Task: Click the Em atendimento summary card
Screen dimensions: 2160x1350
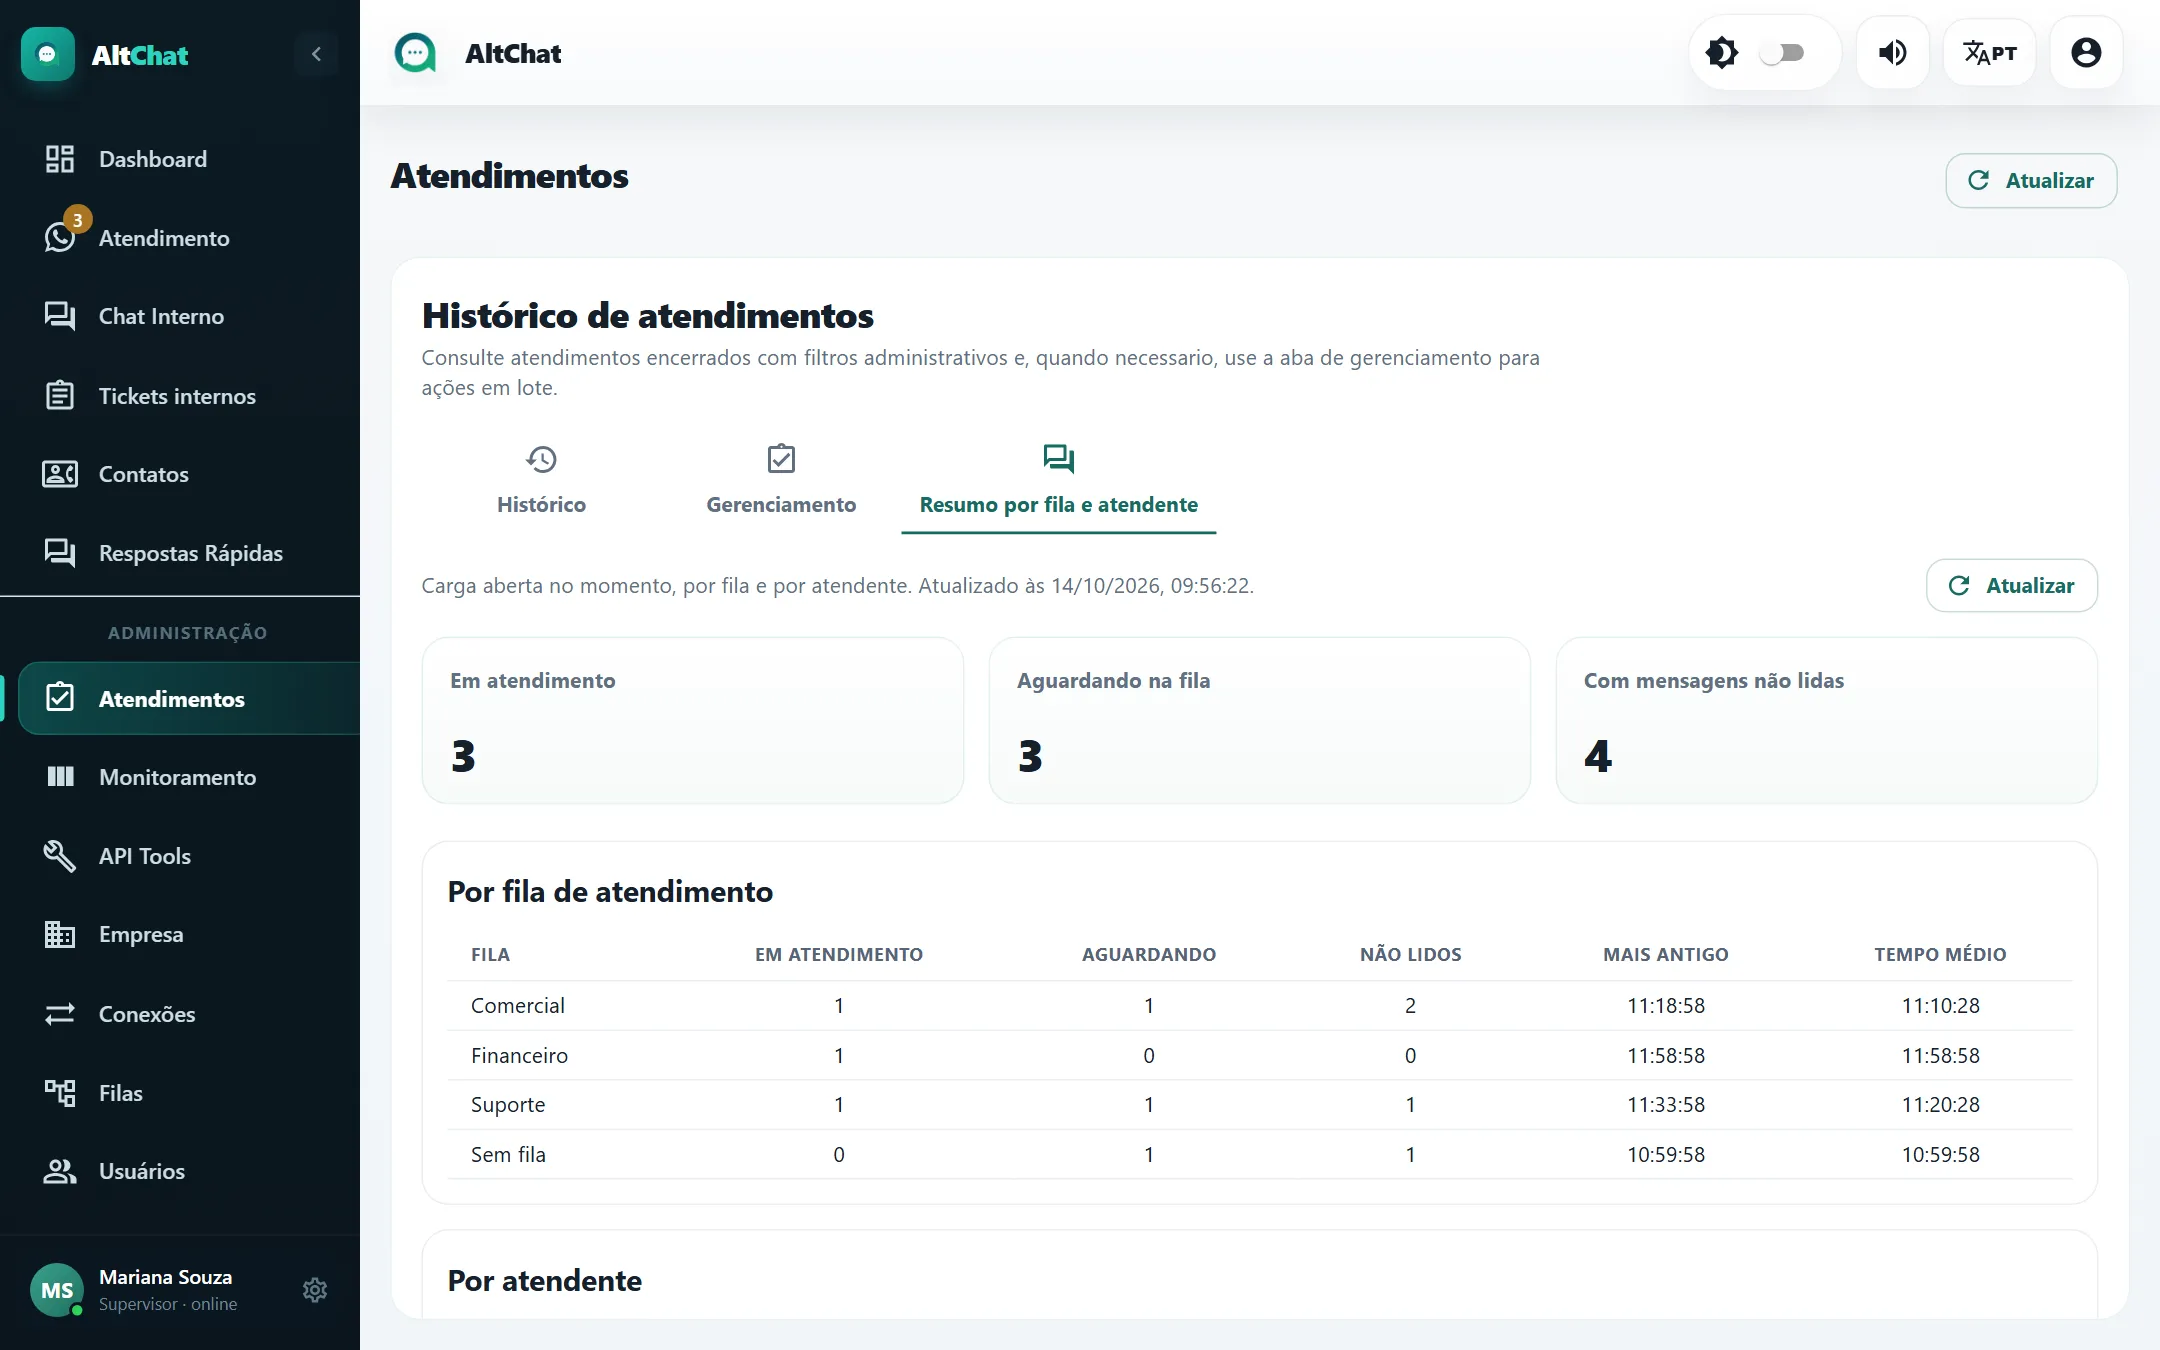Action: coord(693,720)
